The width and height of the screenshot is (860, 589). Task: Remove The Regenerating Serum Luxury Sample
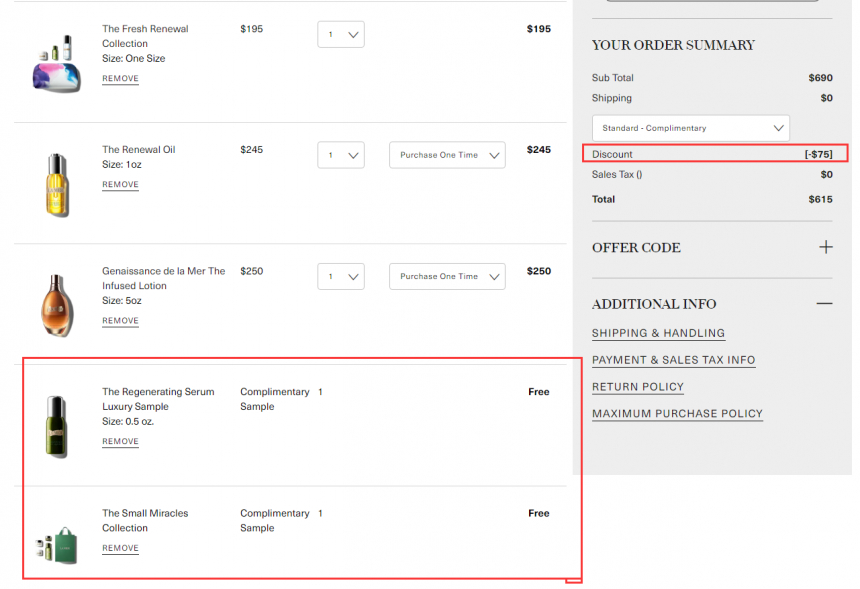(120, 441)
